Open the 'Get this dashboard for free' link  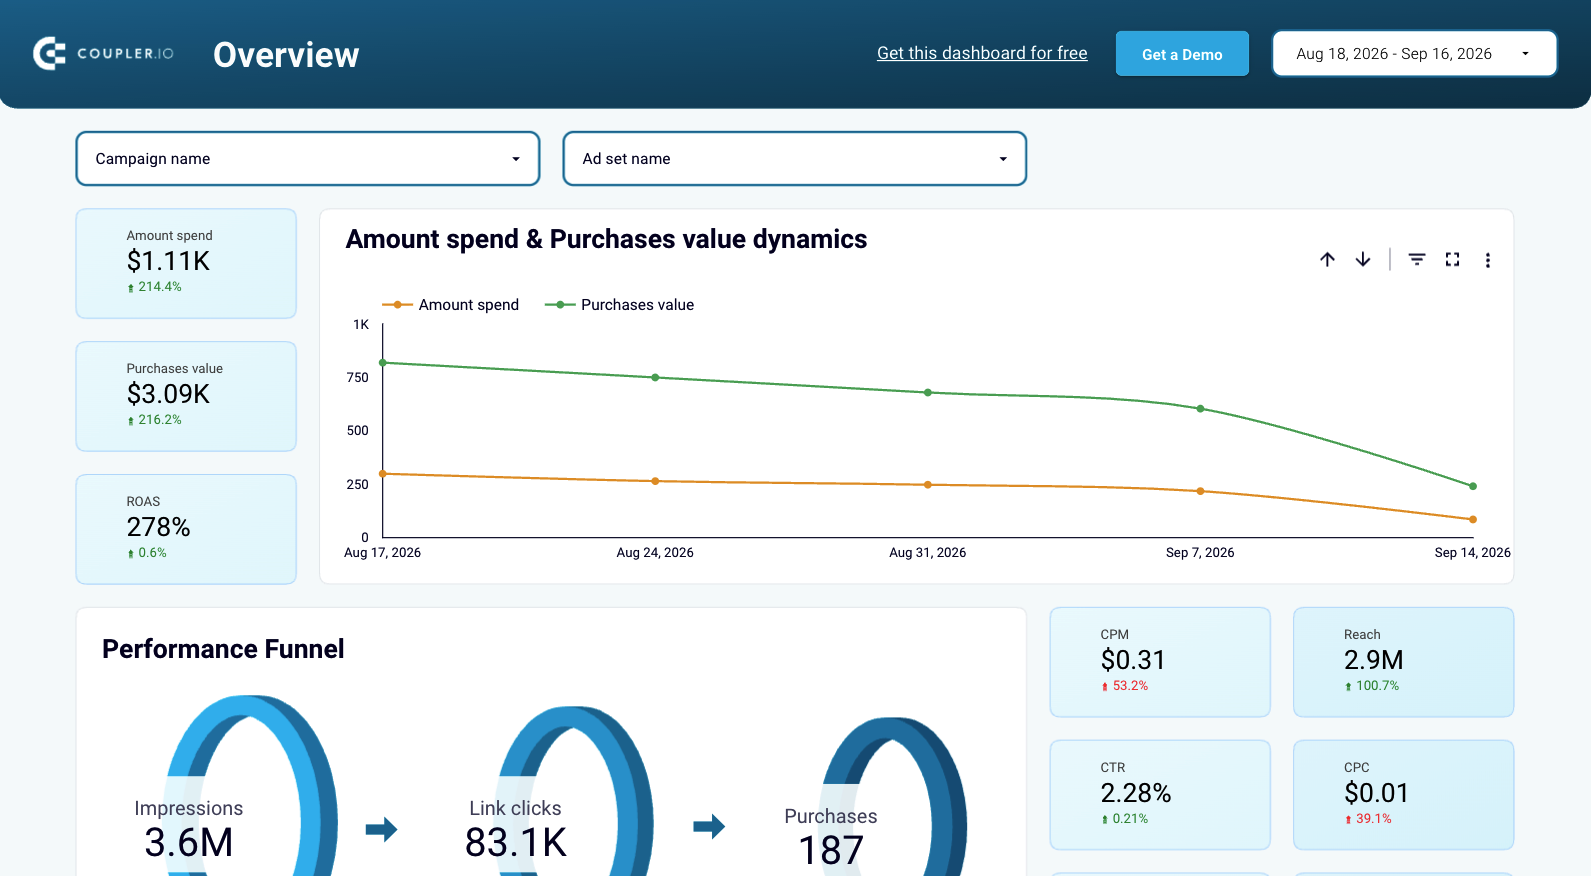(x=982, y=53)
